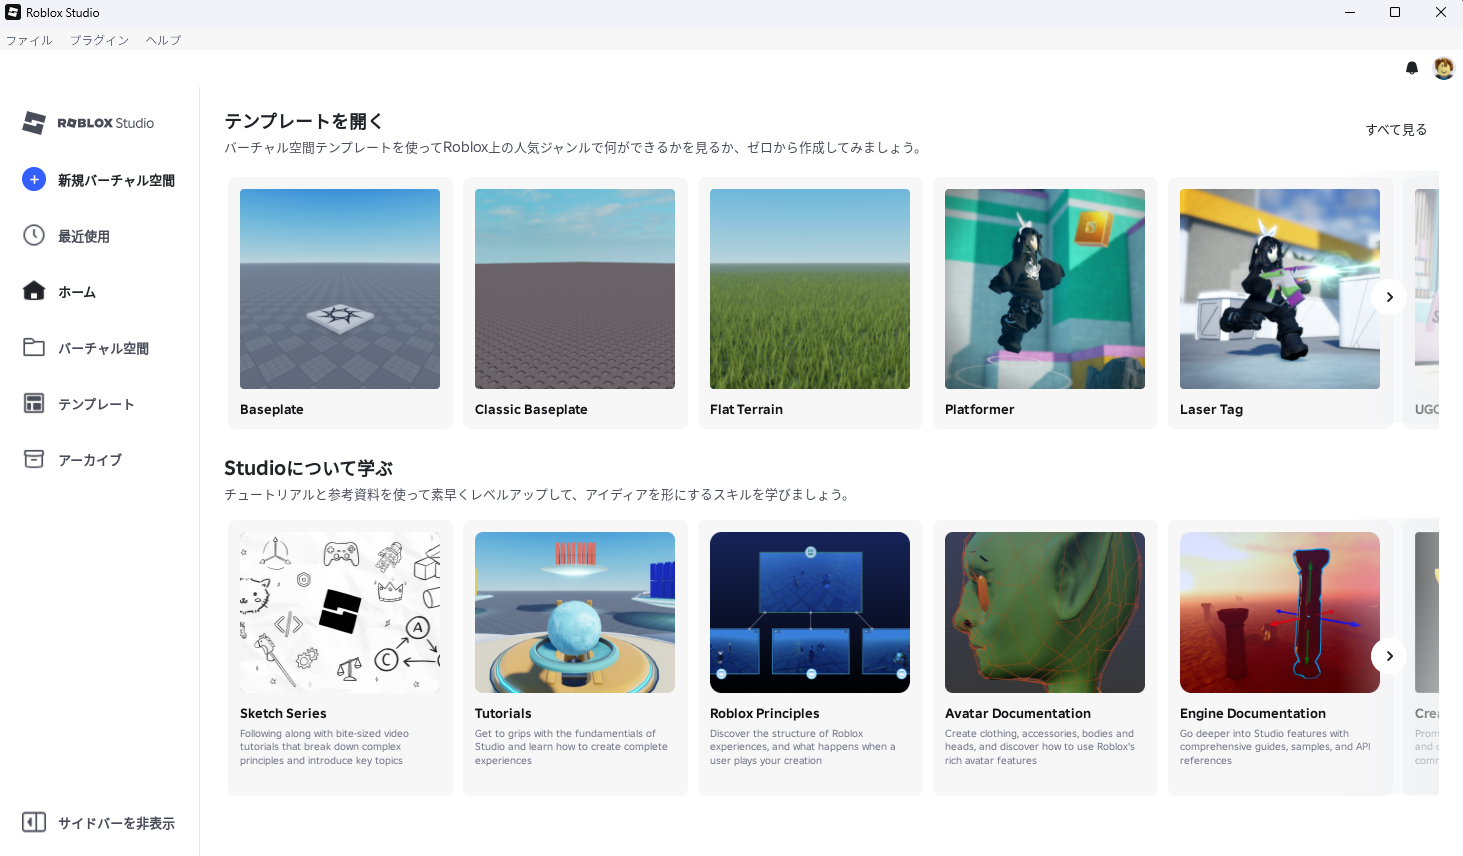Click the Studioについて学ぶ heading
Screen dimensions: 1463x856
pos(308,468)
